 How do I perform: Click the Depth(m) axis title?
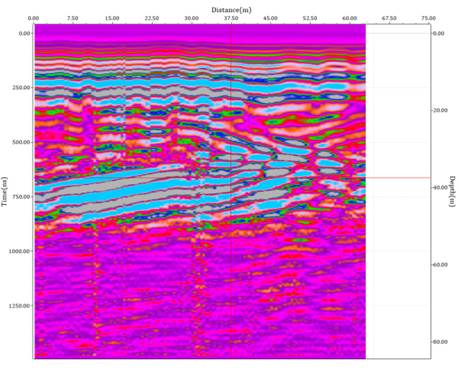pyautogui.click(x=452, y=191)
